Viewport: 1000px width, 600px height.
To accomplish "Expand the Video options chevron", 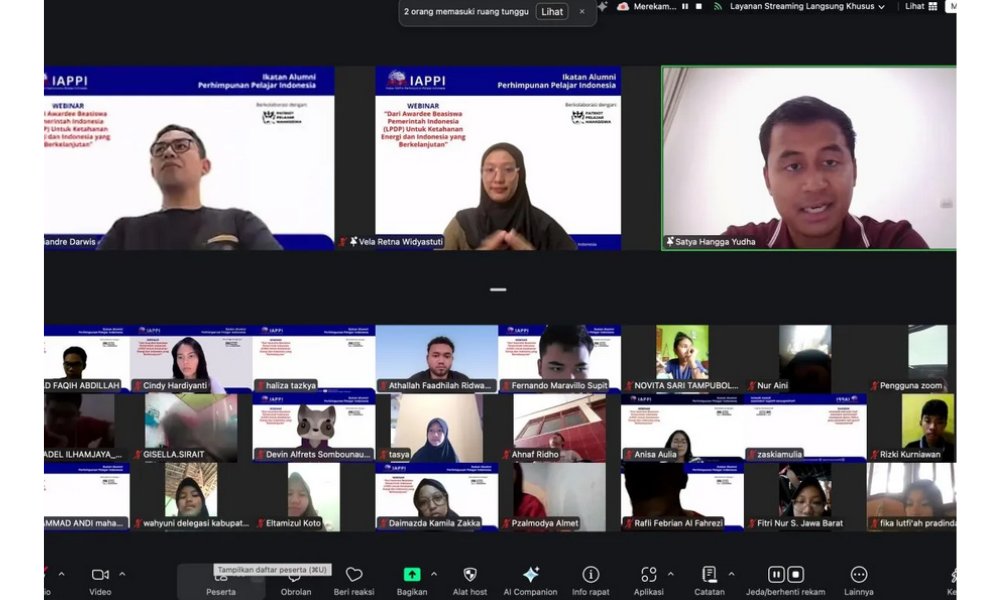I will click(x=122, y=574).
